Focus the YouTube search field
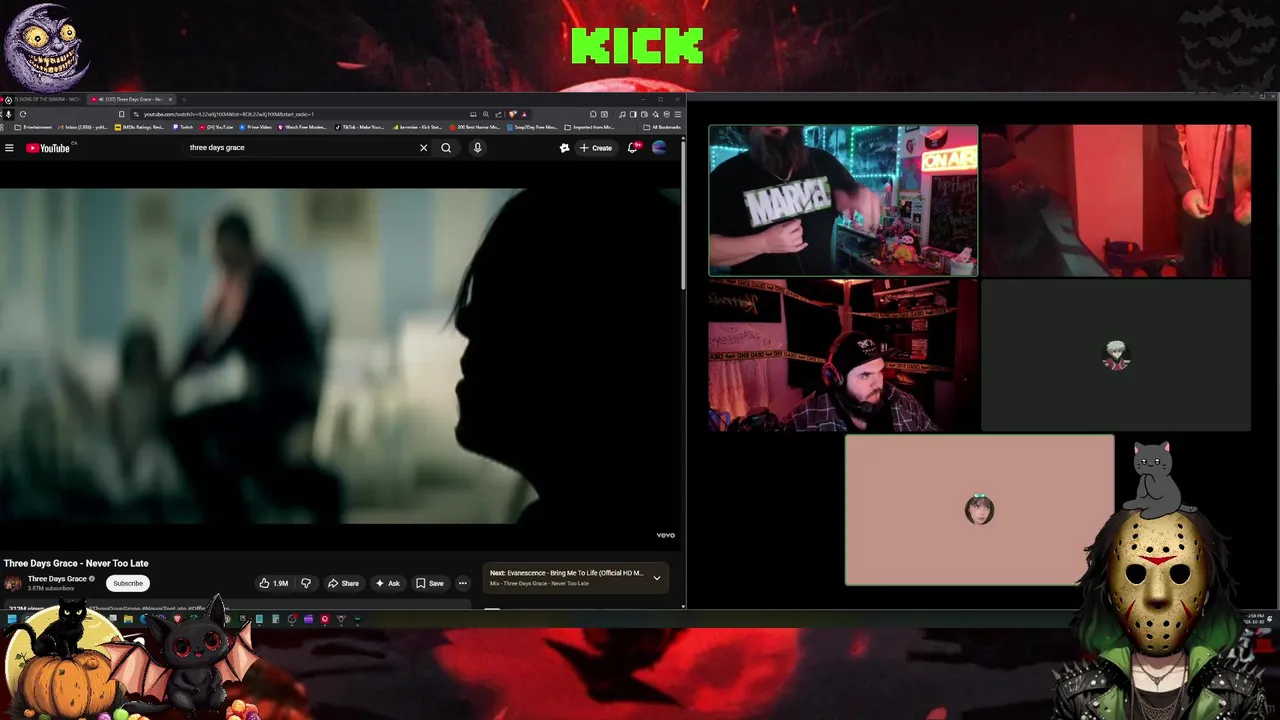This screenshot has height=720, width=1280. [x=300, y=148]
